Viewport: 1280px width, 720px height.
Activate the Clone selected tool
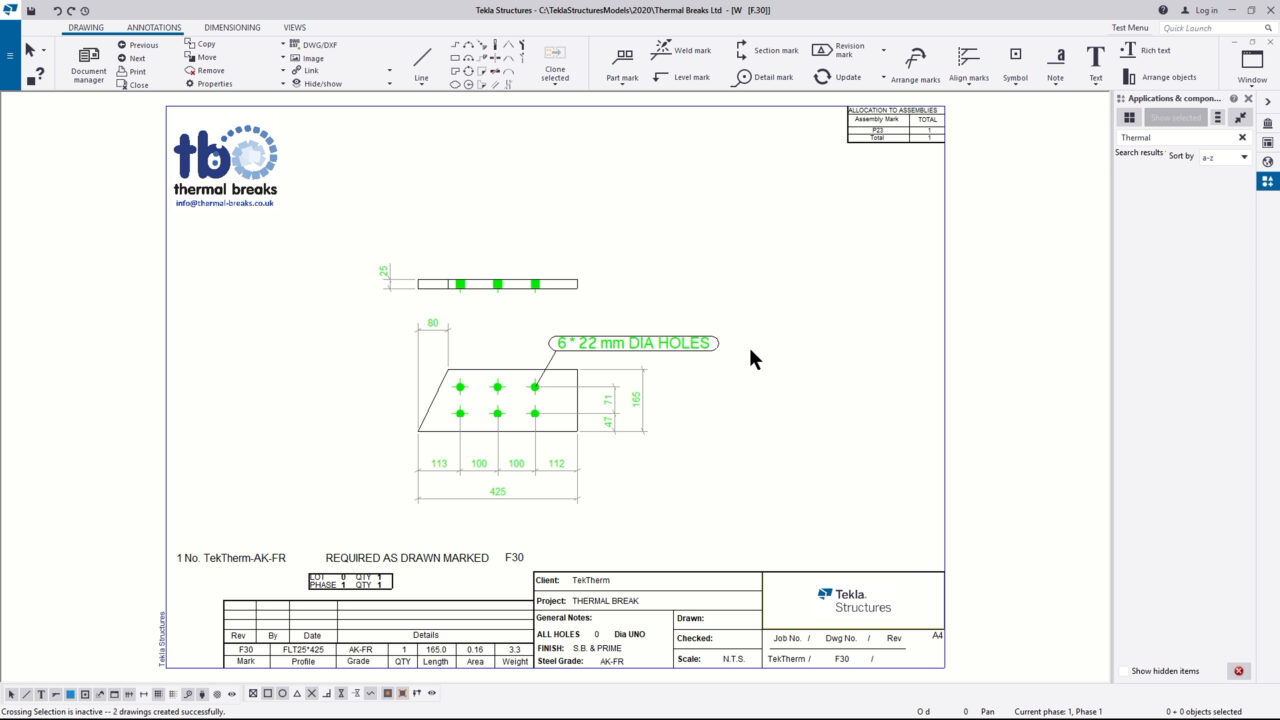tap(555, 60)
